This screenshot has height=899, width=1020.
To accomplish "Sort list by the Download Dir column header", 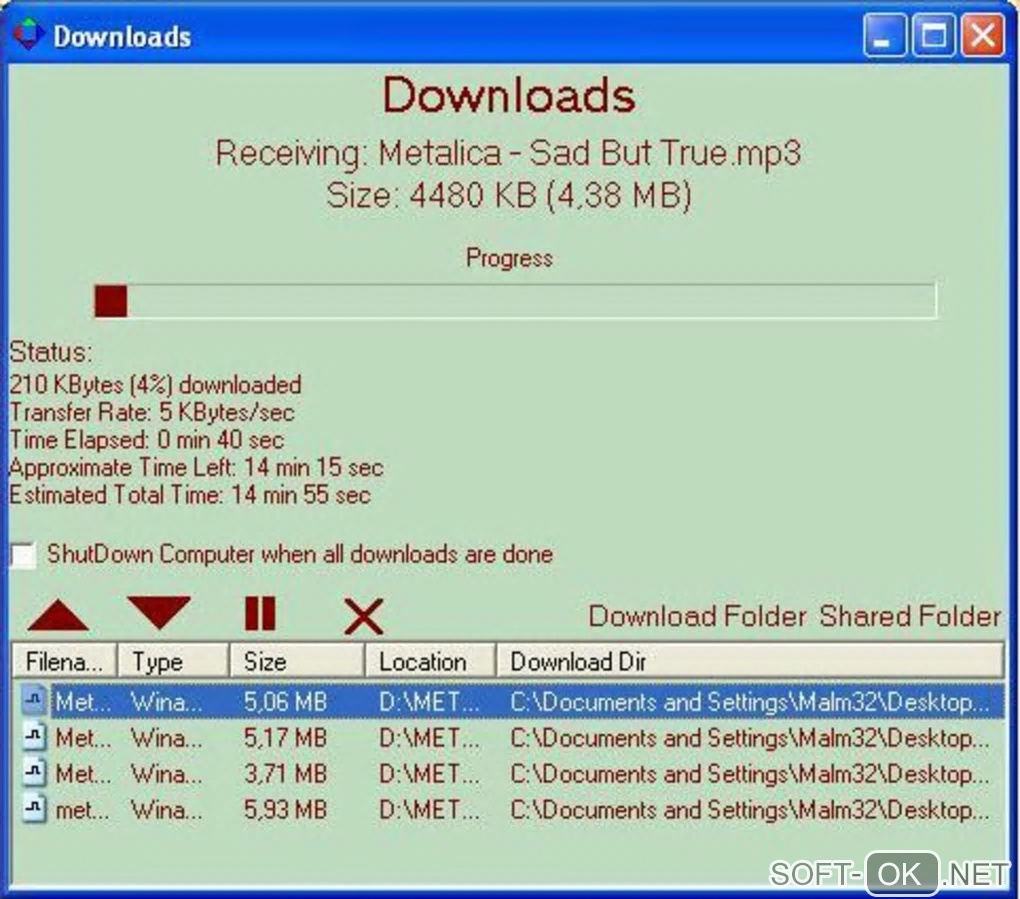I will pos(750,662).
